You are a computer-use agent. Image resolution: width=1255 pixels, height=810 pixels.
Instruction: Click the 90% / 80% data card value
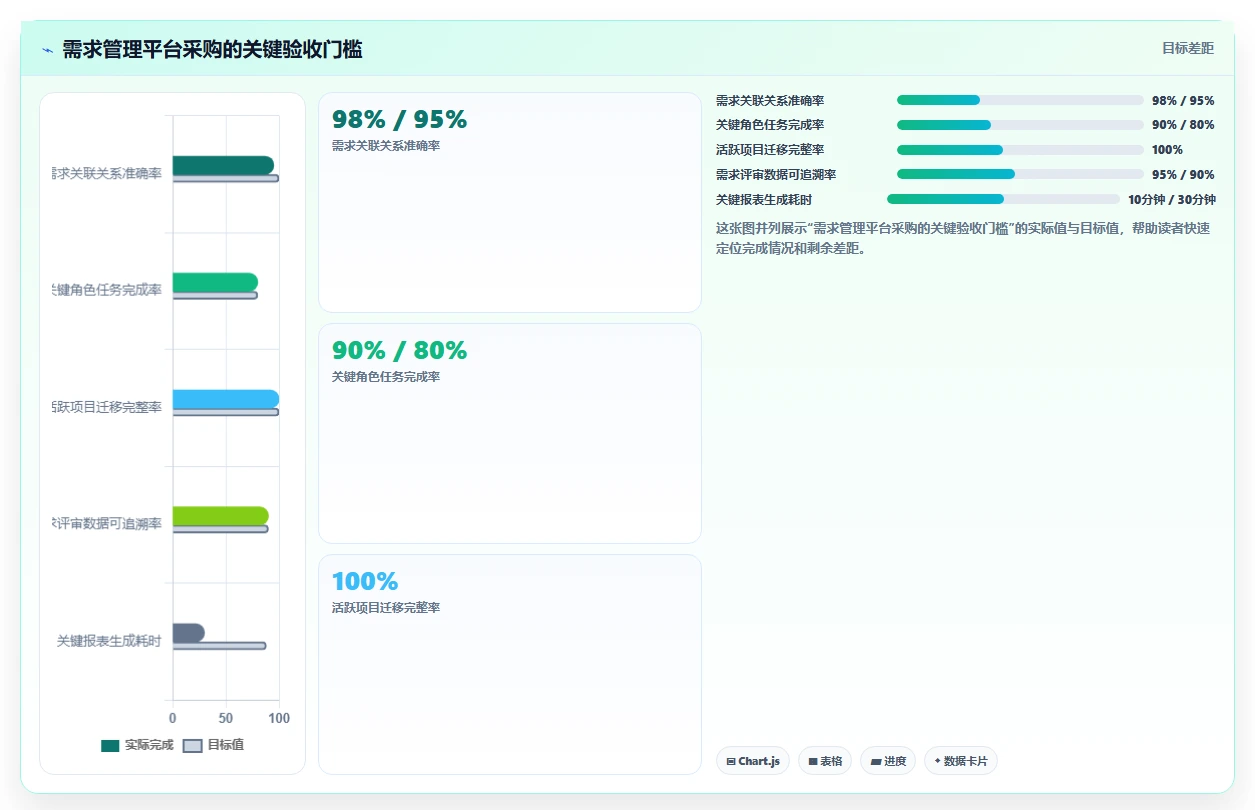[399, 351]
